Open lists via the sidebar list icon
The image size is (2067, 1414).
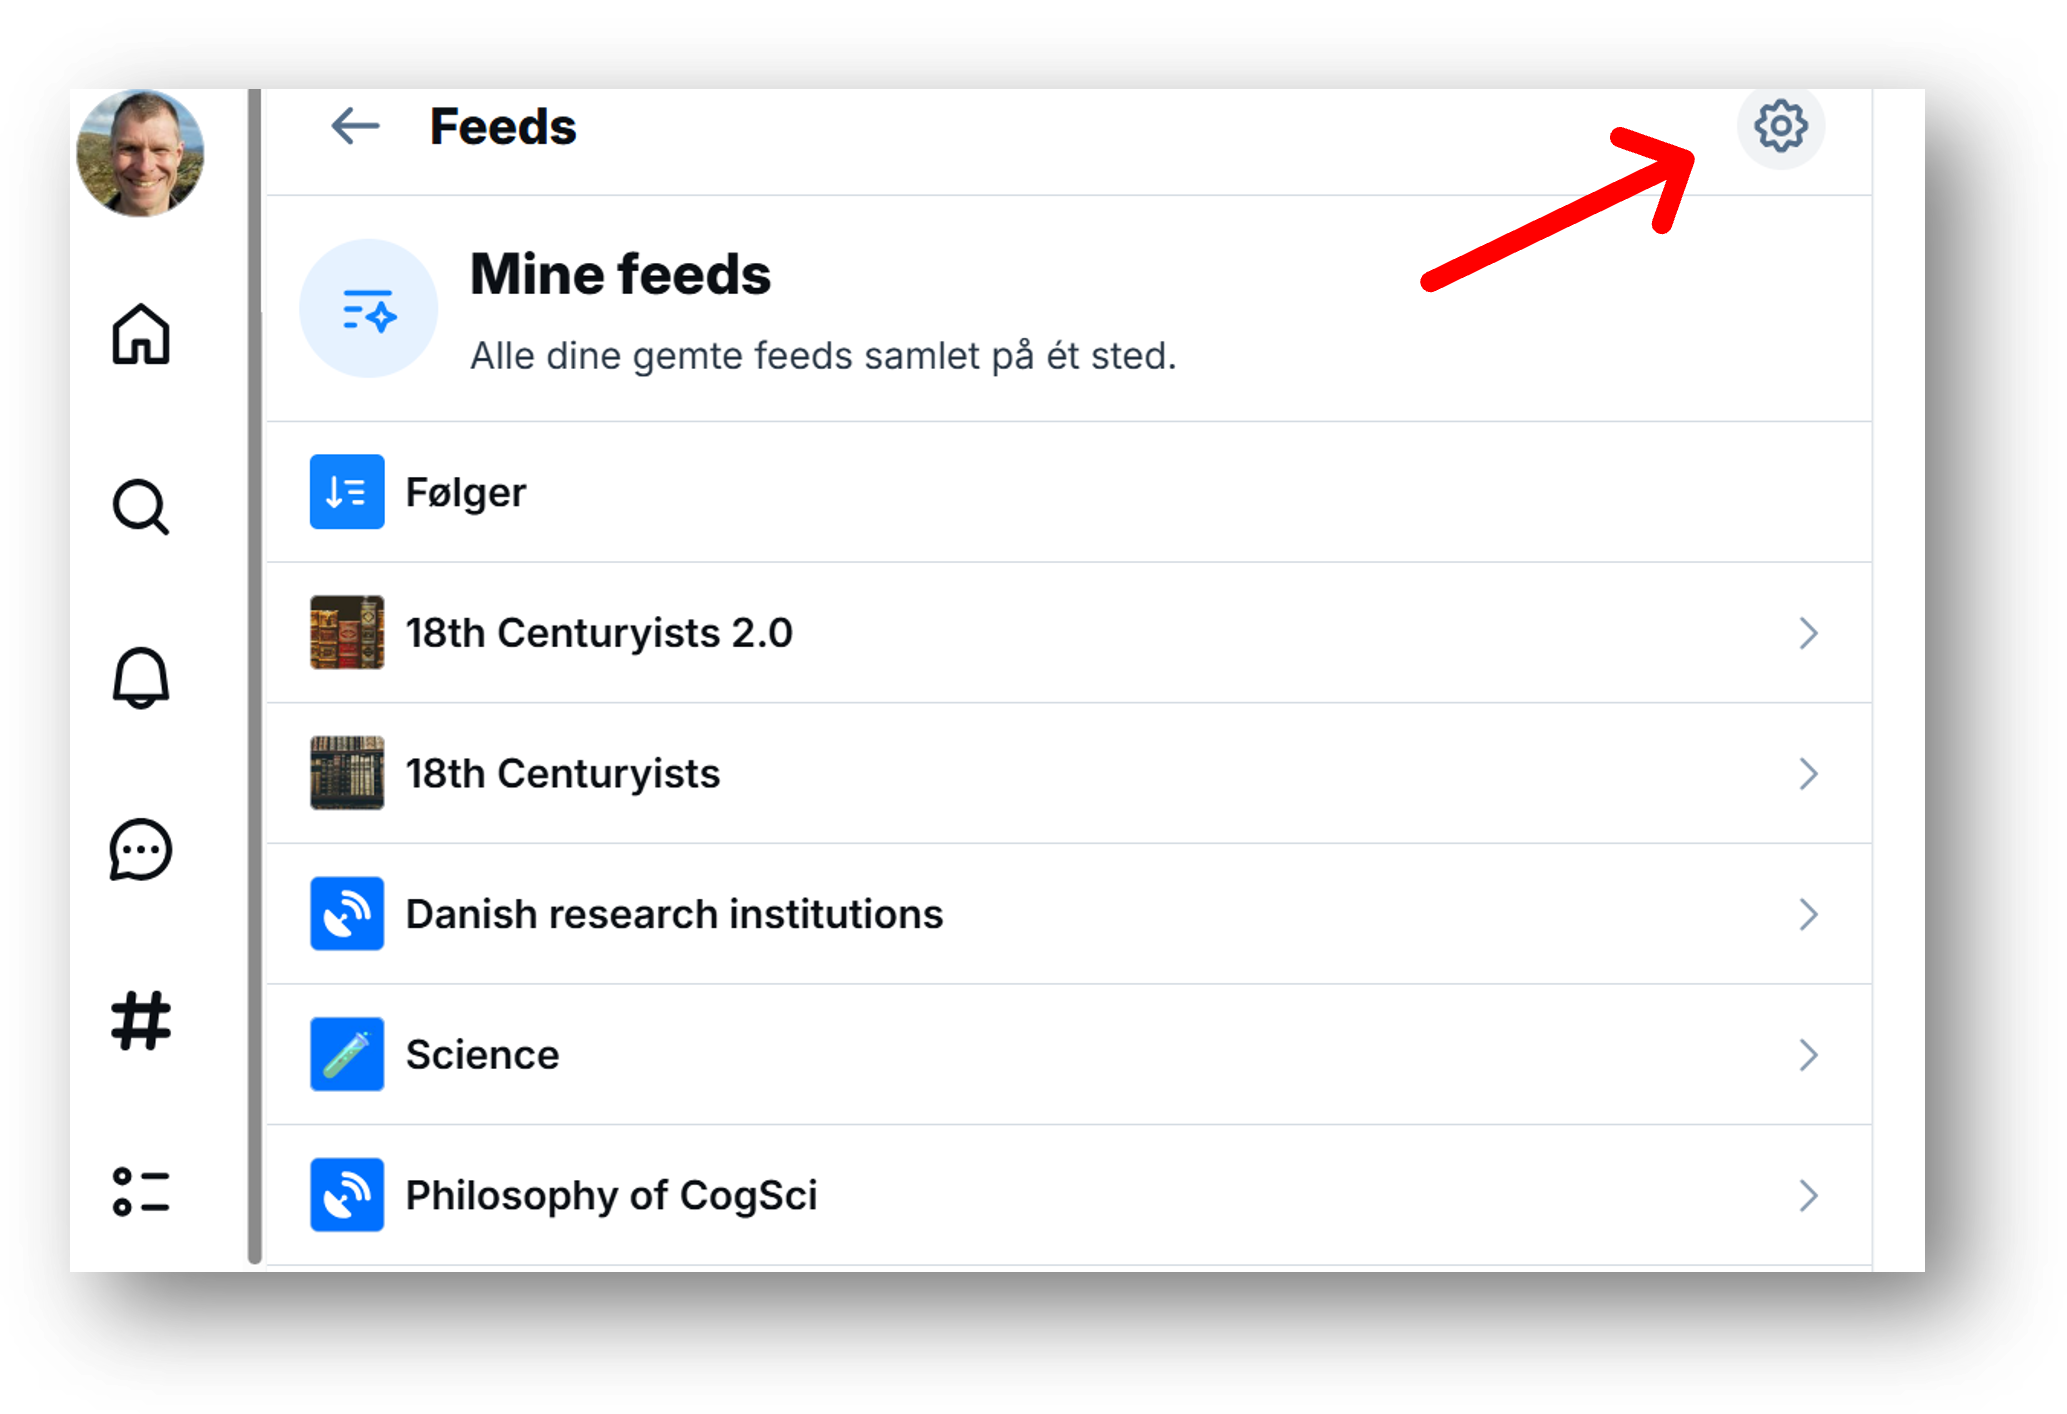point(141,1192)
